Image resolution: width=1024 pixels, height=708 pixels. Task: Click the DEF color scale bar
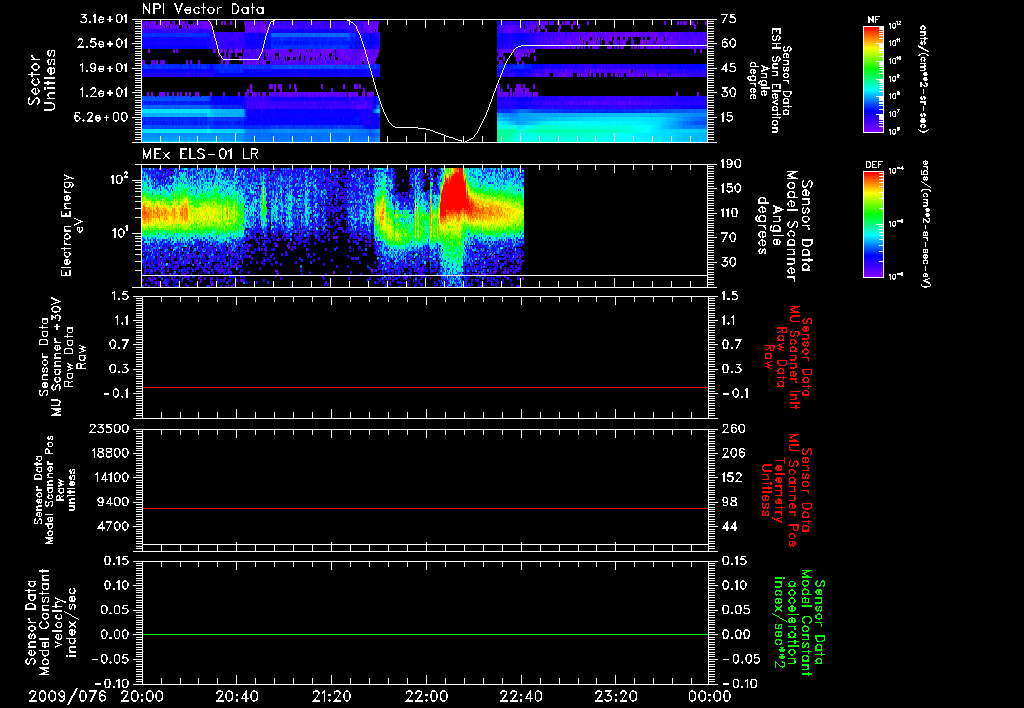(874, 223)
